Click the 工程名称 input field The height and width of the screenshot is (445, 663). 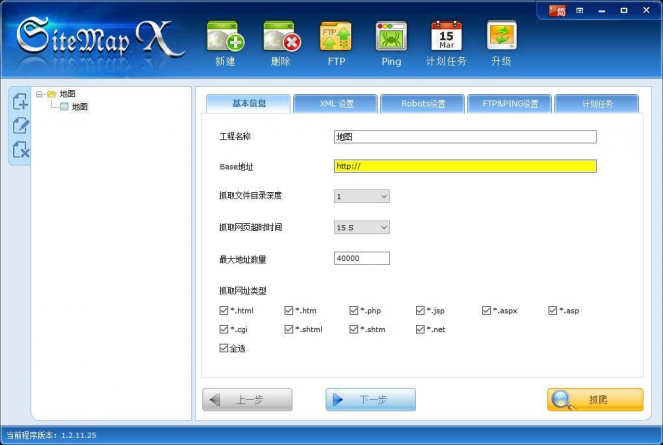coord(465,137)
